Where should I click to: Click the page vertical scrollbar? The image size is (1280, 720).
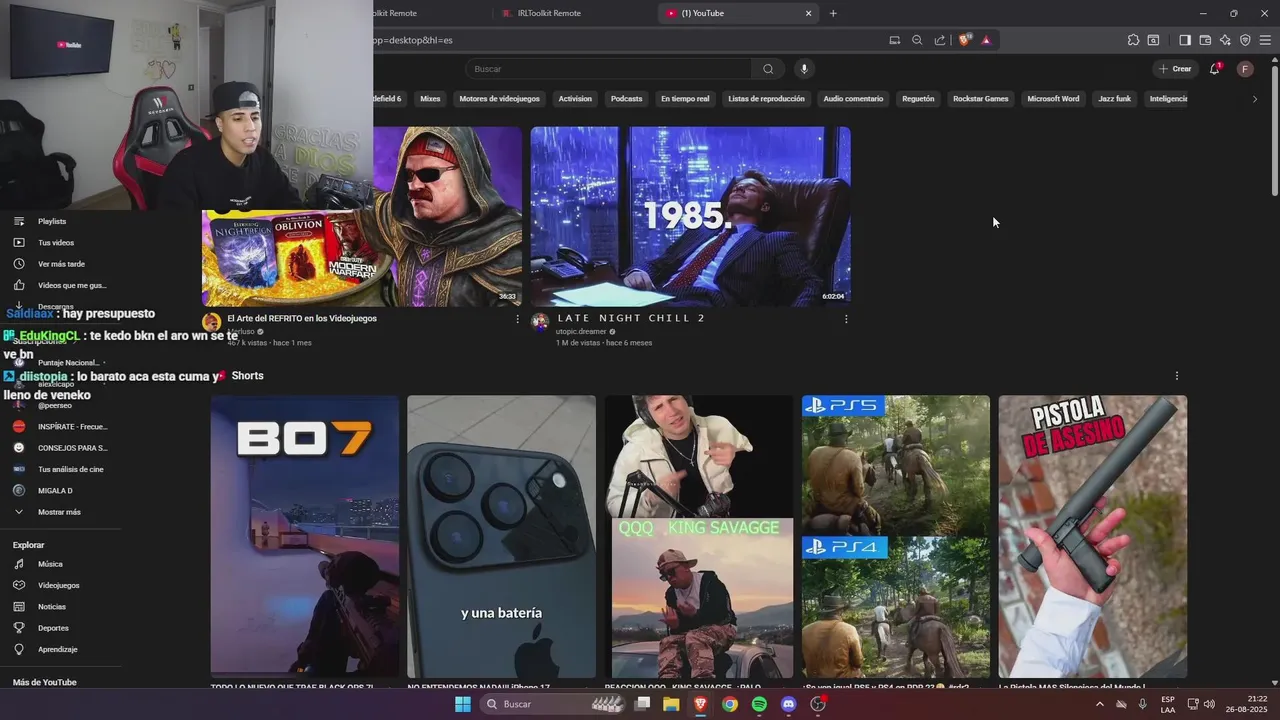point(1274,130)
